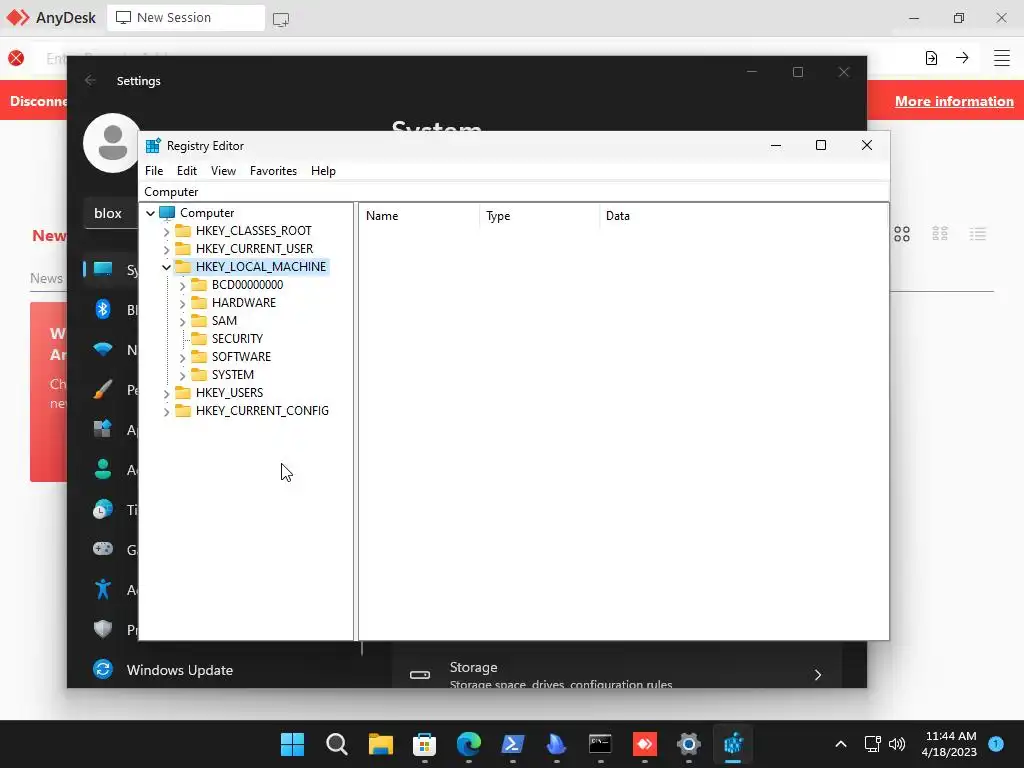
Task: Show hidden system tray icons
Action: (841, 744)
